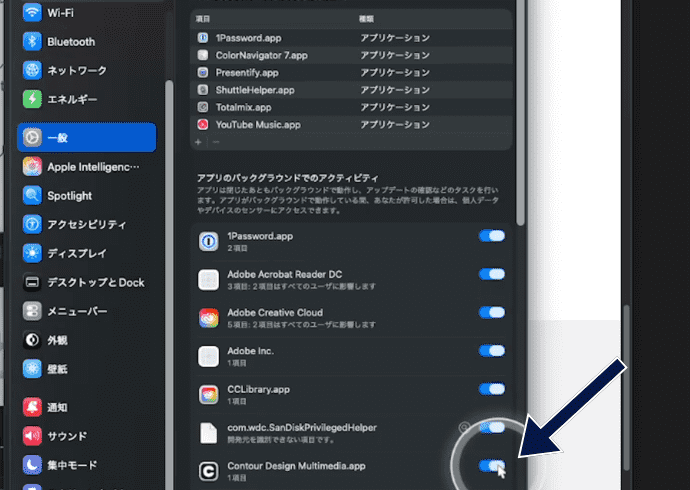Go to Spotlight settings
Screen dimensions: 690x490
tap(69, 196)
